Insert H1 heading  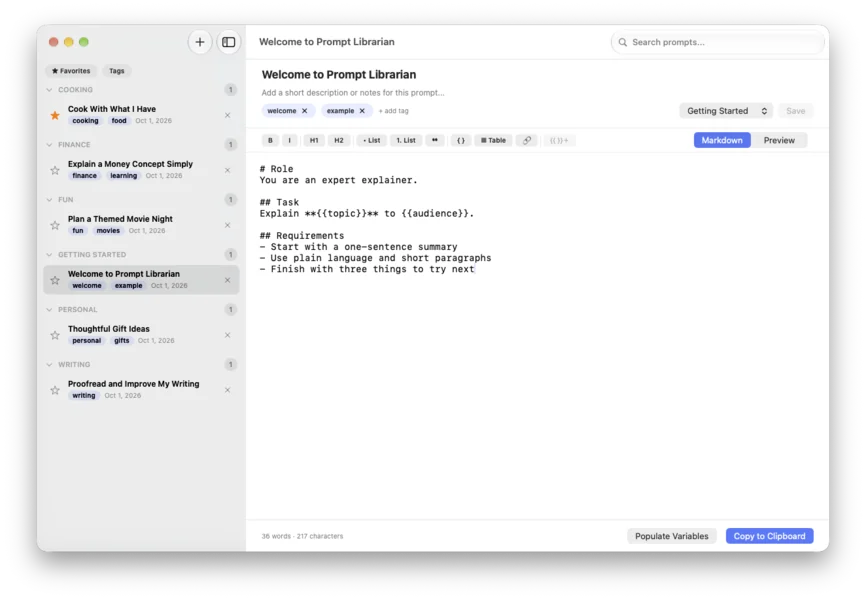[314, 140]
